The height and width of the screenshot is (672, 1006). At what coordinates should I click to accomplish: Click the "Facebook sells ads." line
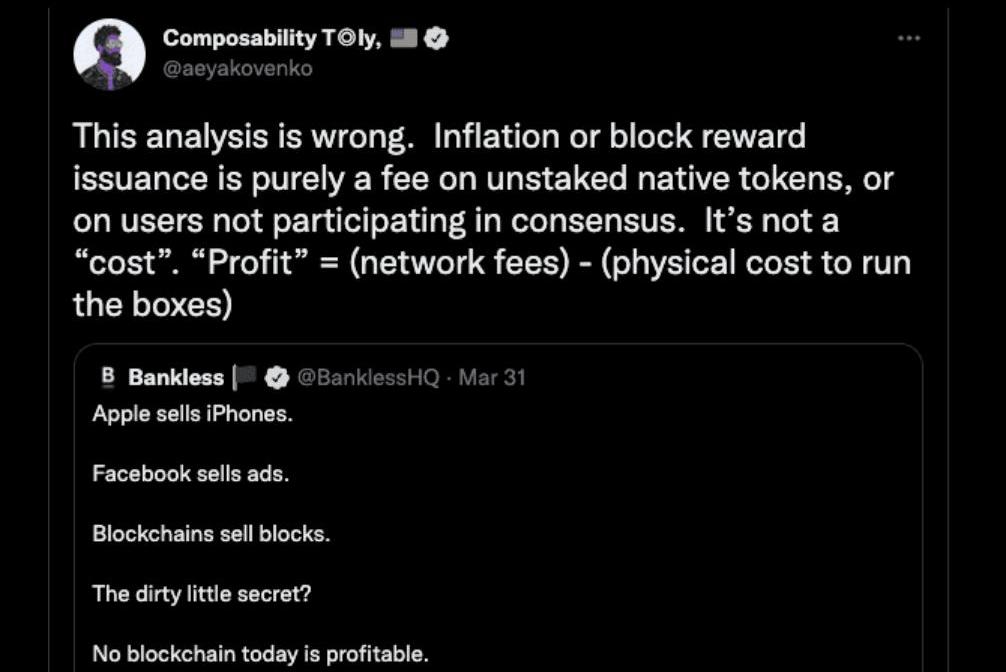(190, 474)
